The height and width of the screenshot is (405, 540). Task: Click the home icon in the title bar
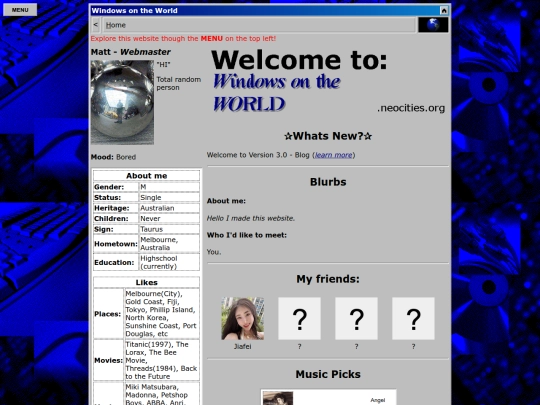tap(444, 11)
